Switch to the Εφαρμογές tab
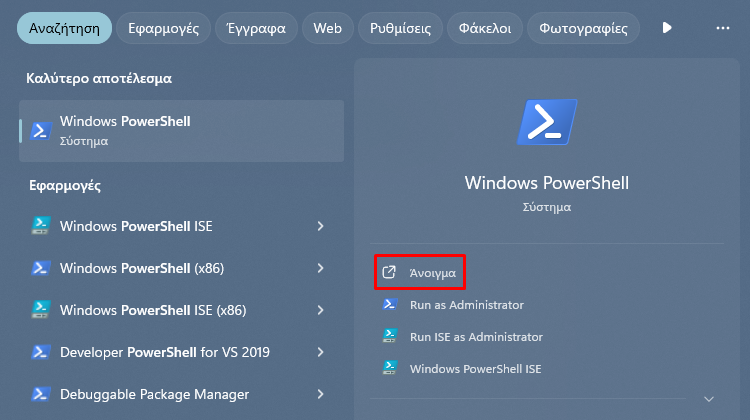This screenshot has height=420, width=750. pos(163,28)
